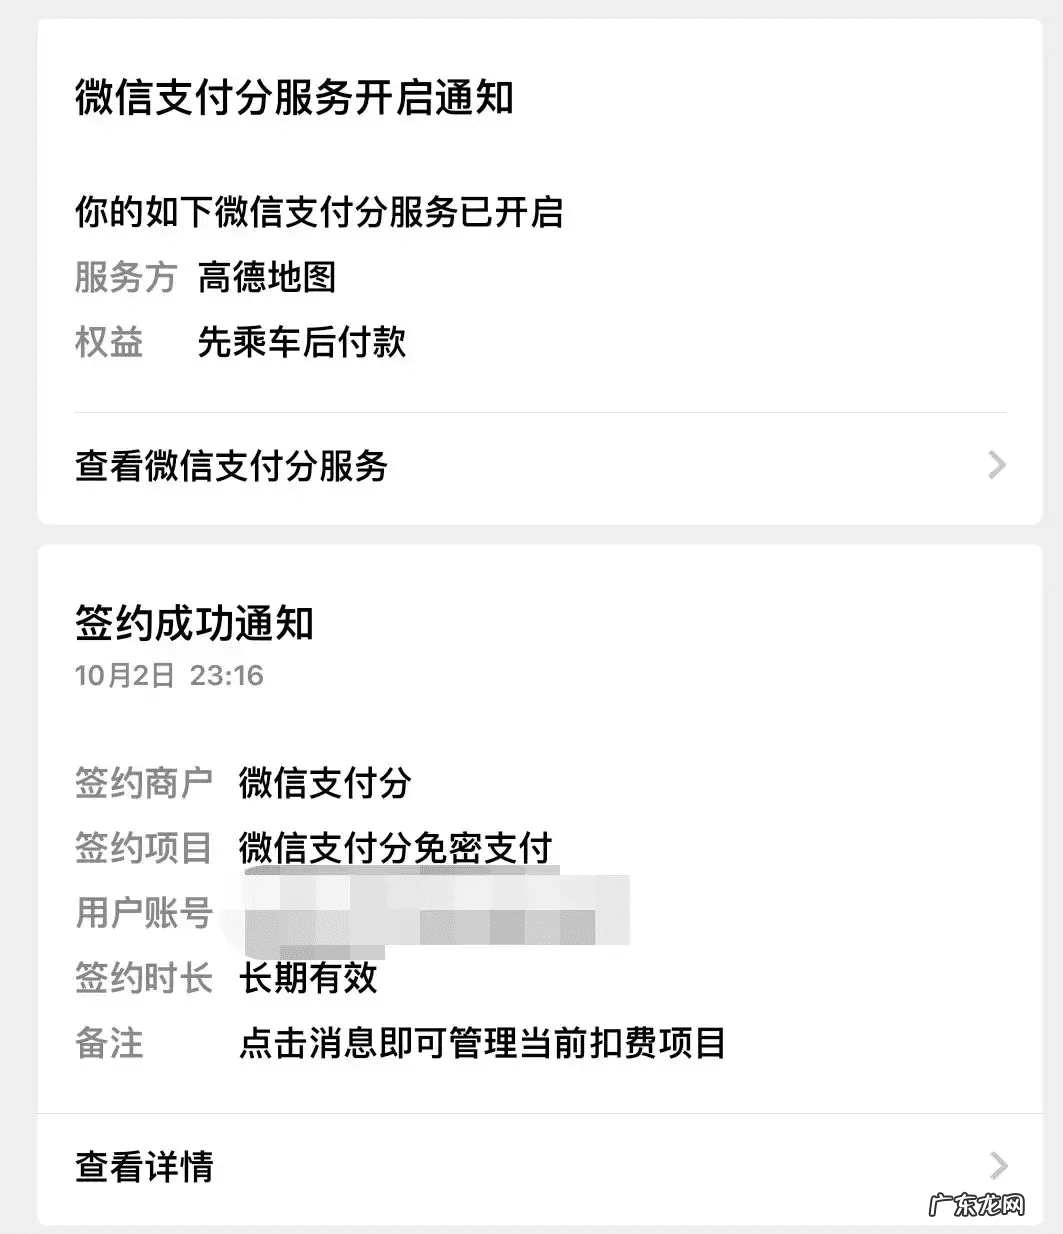Click the 权益 field label

pos(109,343)
